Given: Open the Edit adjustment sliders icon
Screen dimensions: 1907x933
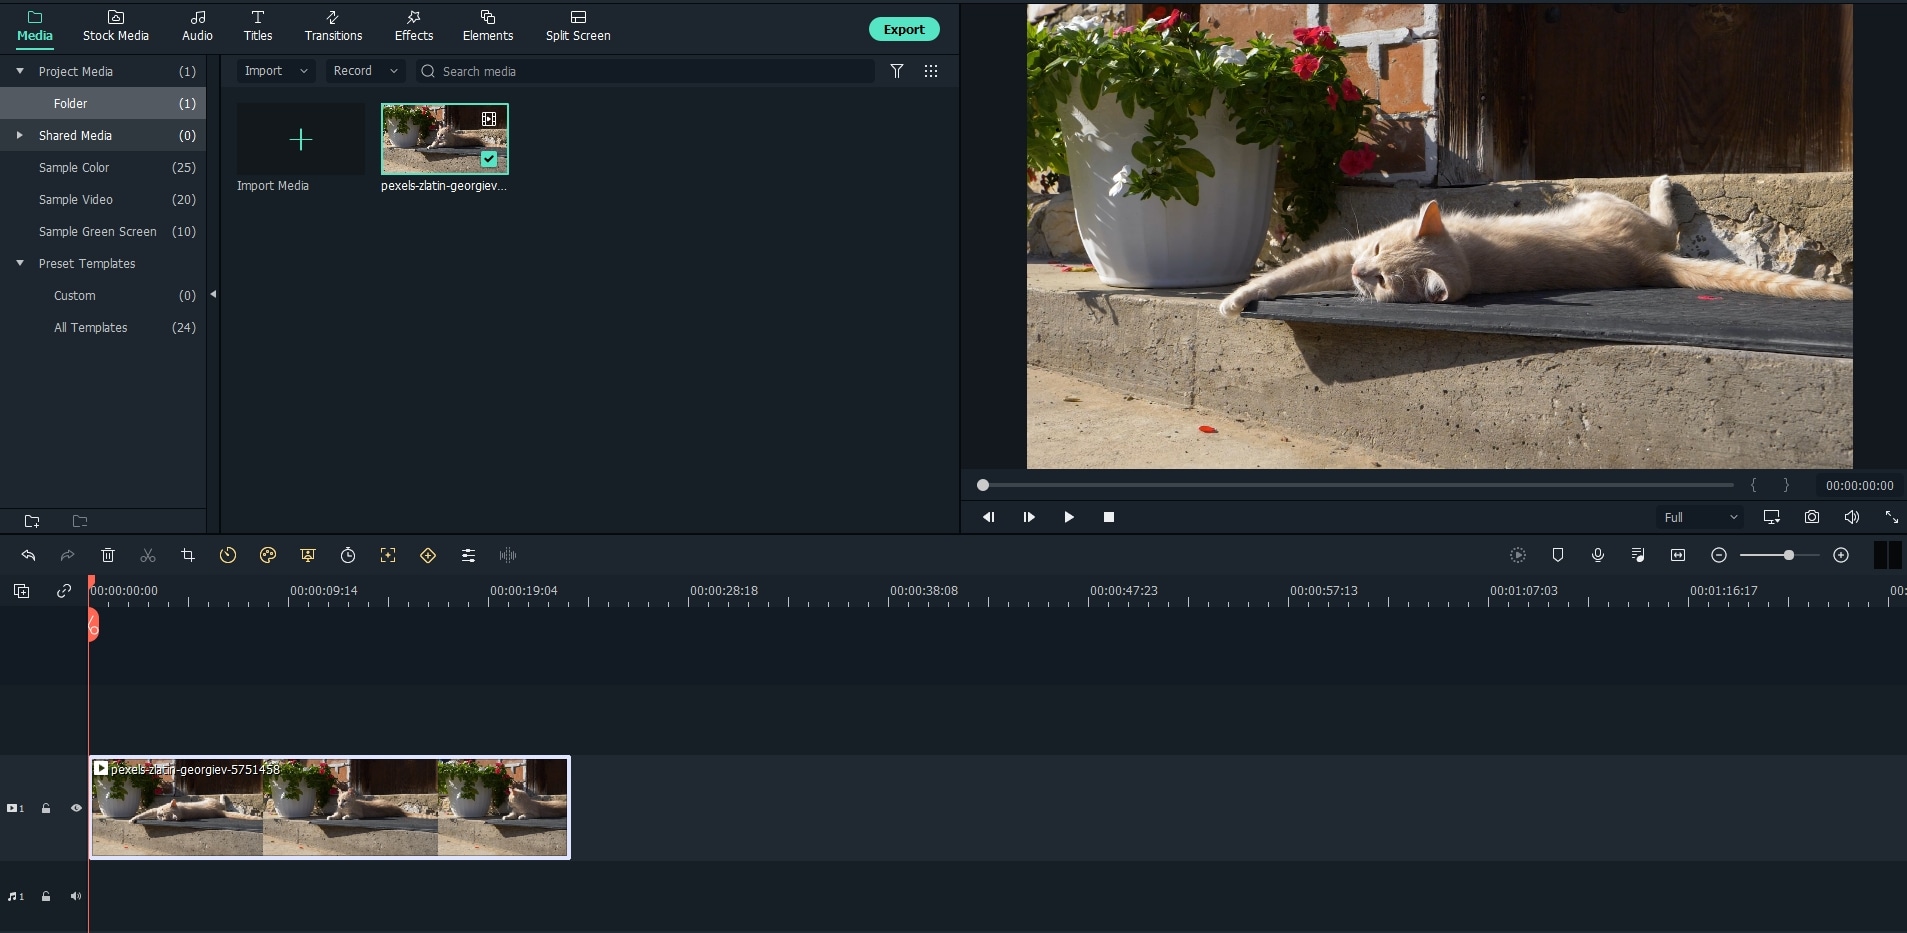Looking at the screenshot, I should click(x=468, y=555).
